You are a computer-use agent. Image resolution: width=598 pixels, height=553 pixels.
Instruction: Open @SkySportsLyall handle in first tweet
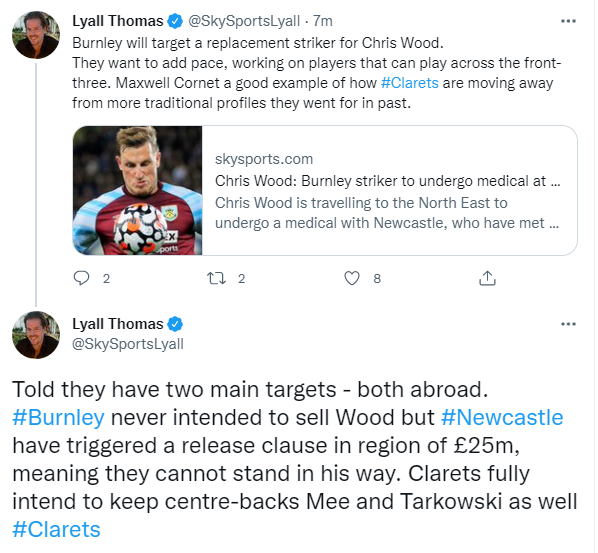[x=244, y=21]
